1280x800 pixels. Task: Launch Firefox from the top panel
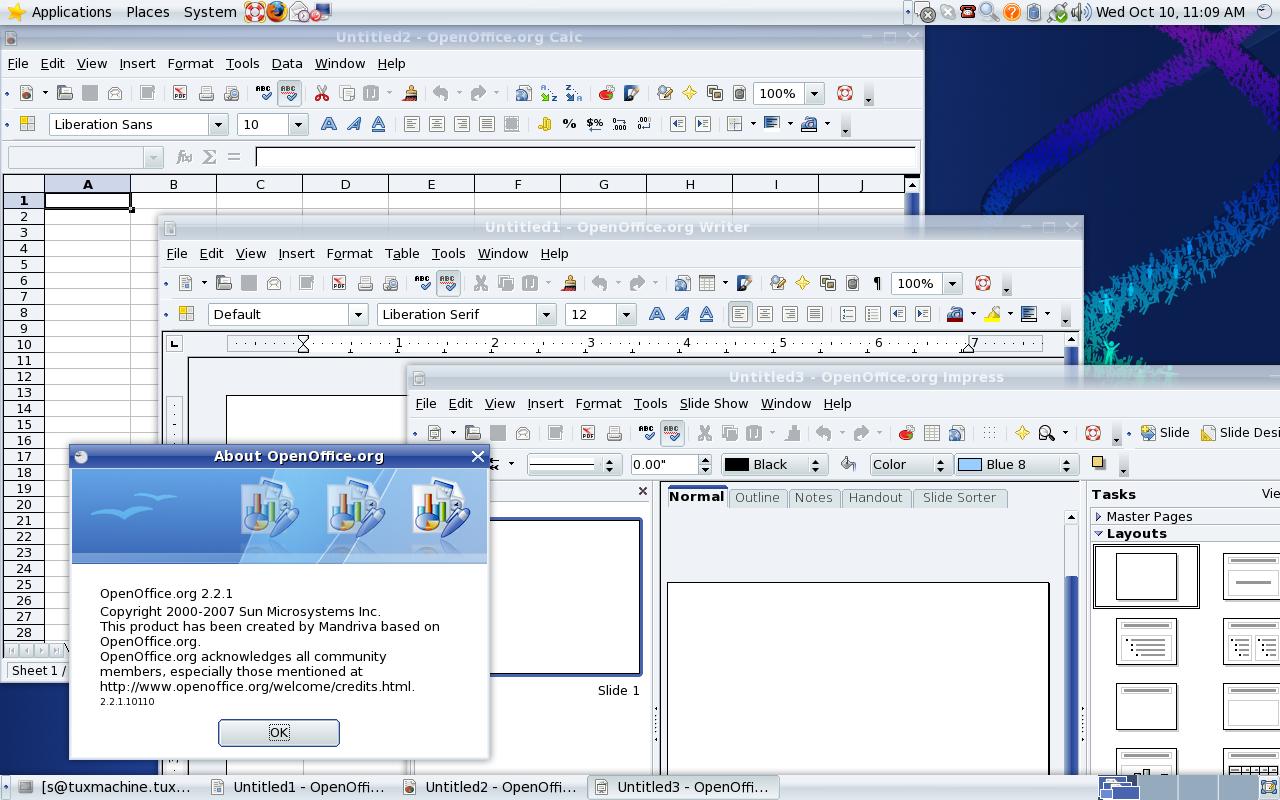(x=276, y=12)
